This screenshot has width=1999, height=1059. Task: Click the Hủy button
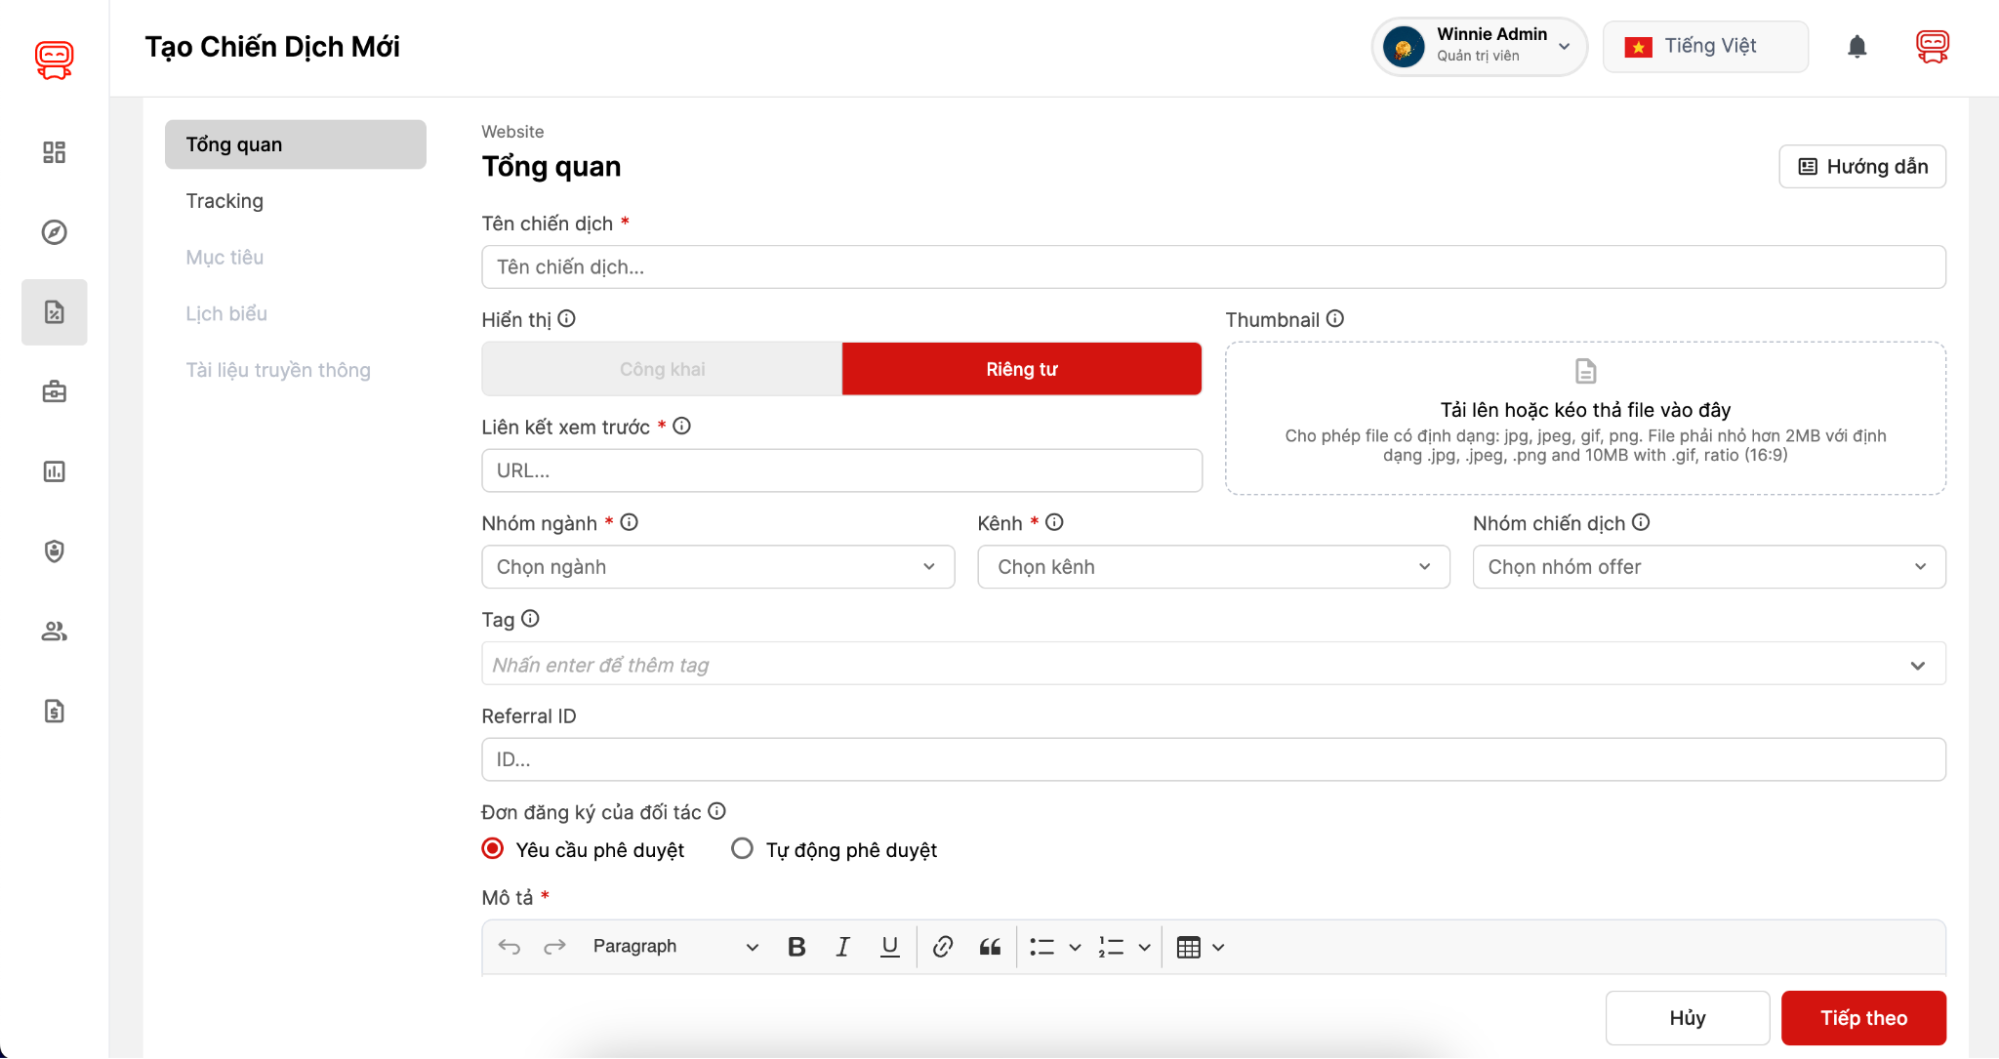point(1686,1018)
